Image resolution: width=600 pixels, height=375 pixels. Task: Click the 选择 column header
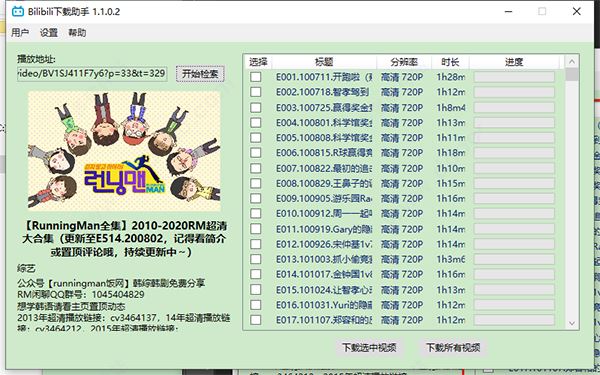pos(258,62)
